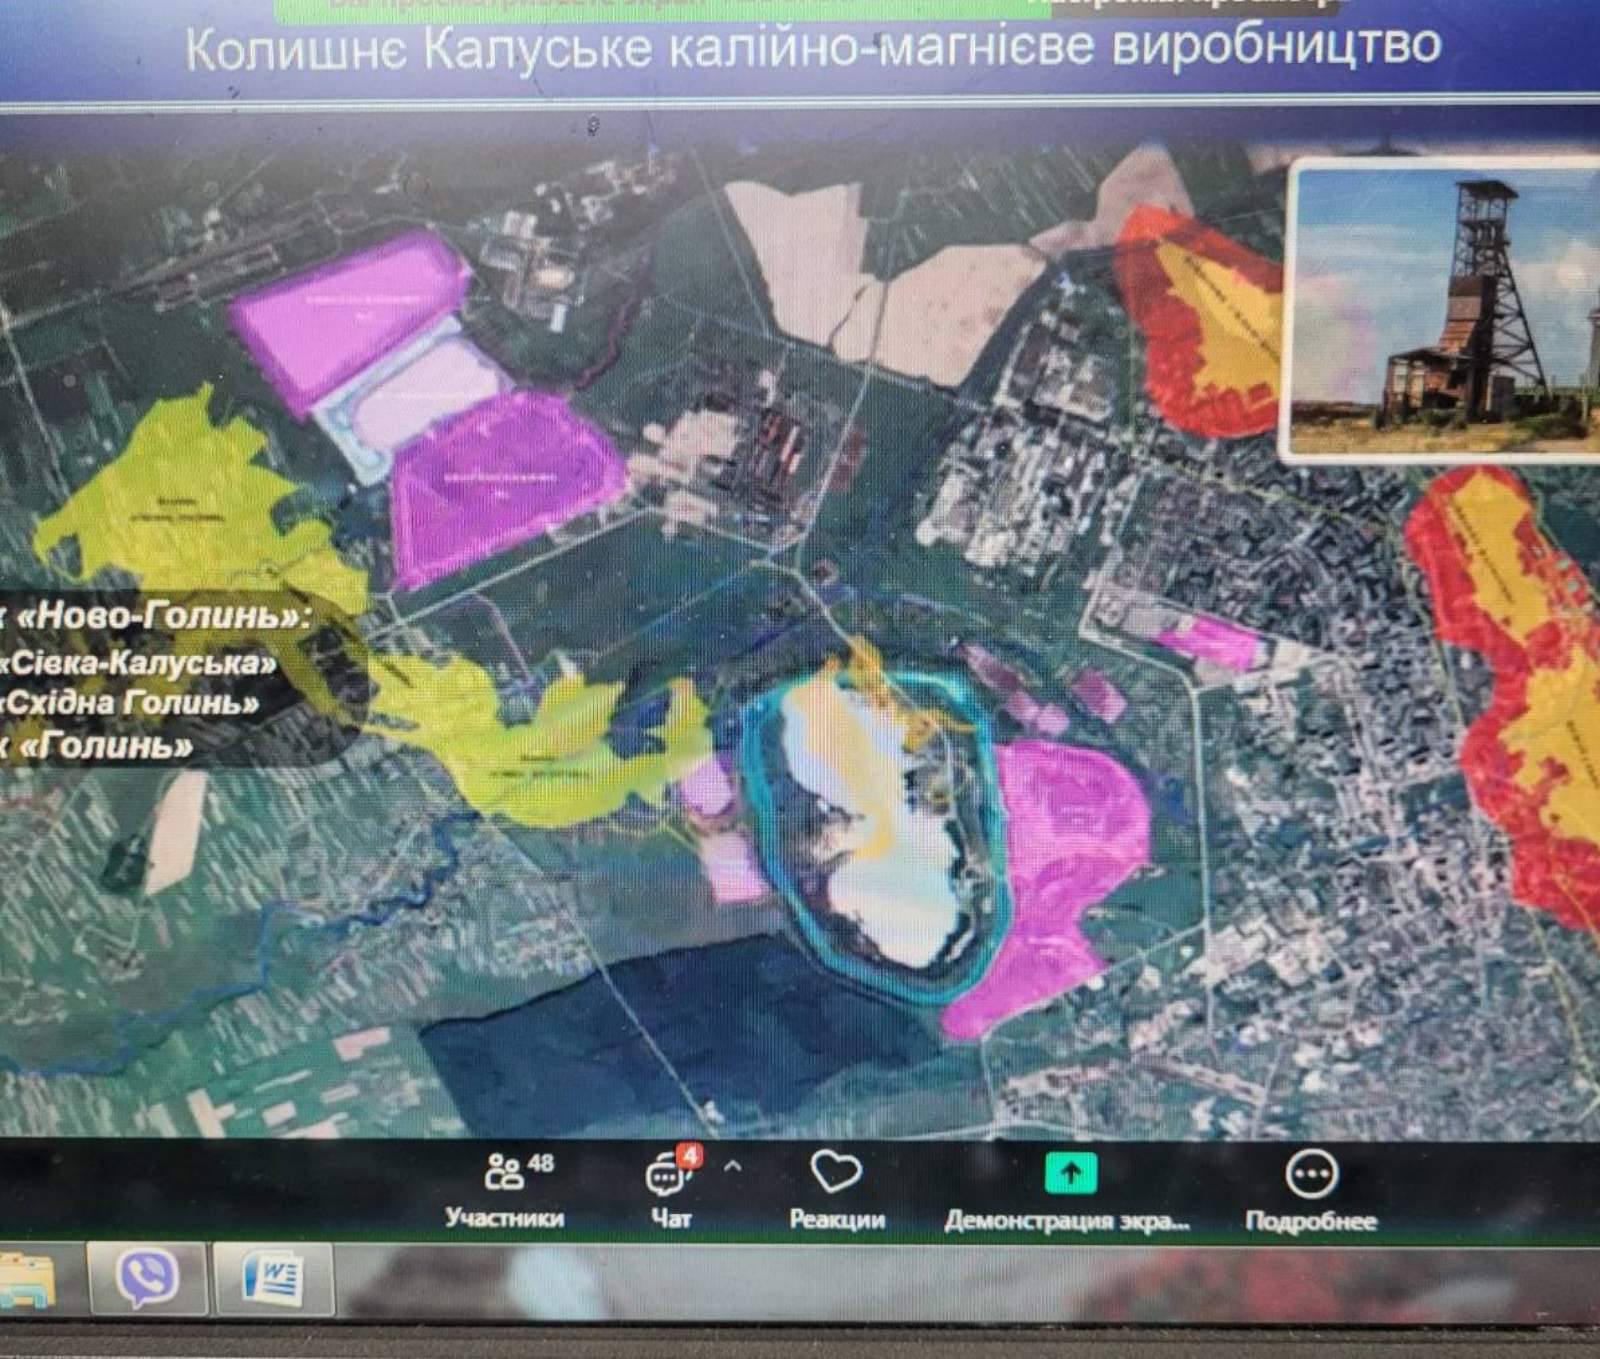Click the green share screen arrow icon

point(1070,1174)
